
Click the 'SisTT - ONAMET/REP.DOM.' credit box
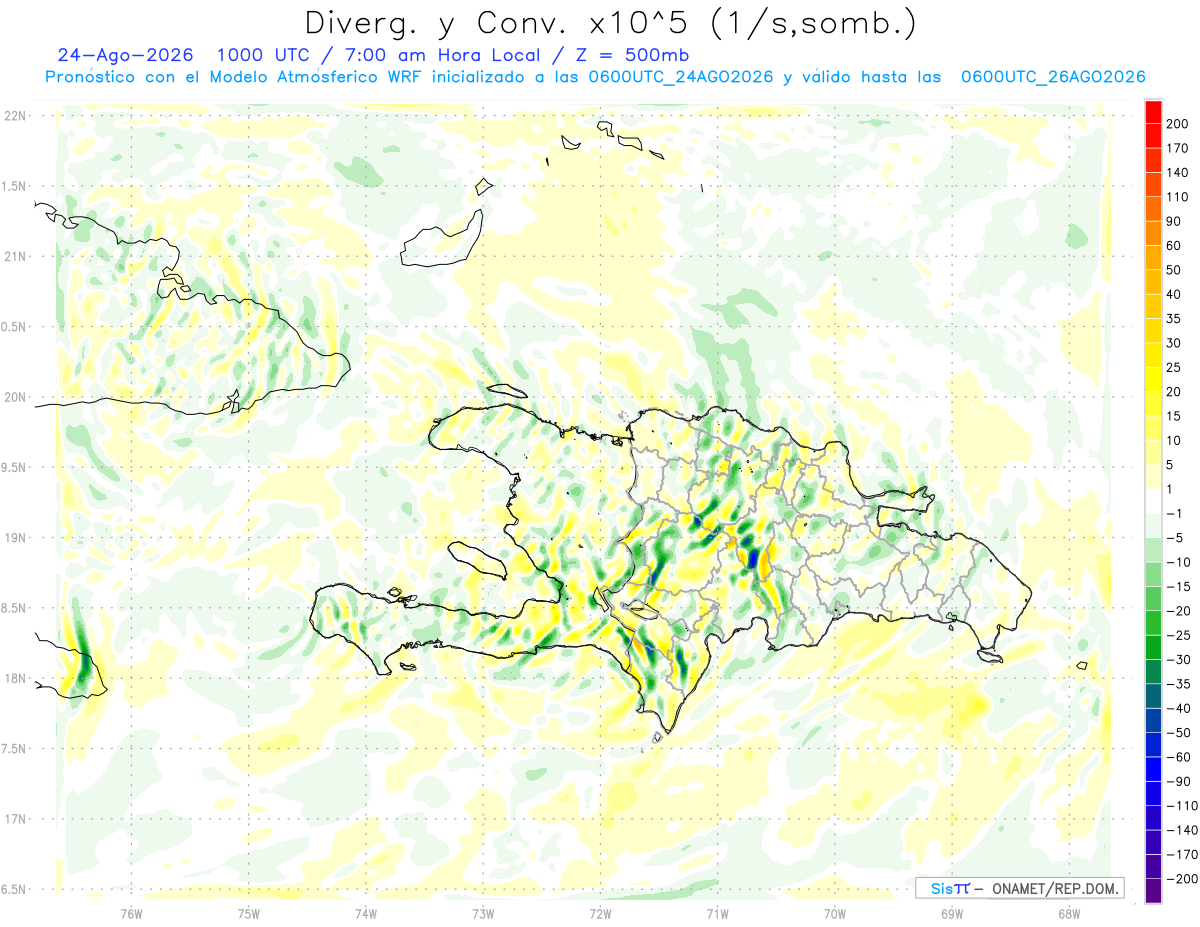click(x=1020, y=888)
